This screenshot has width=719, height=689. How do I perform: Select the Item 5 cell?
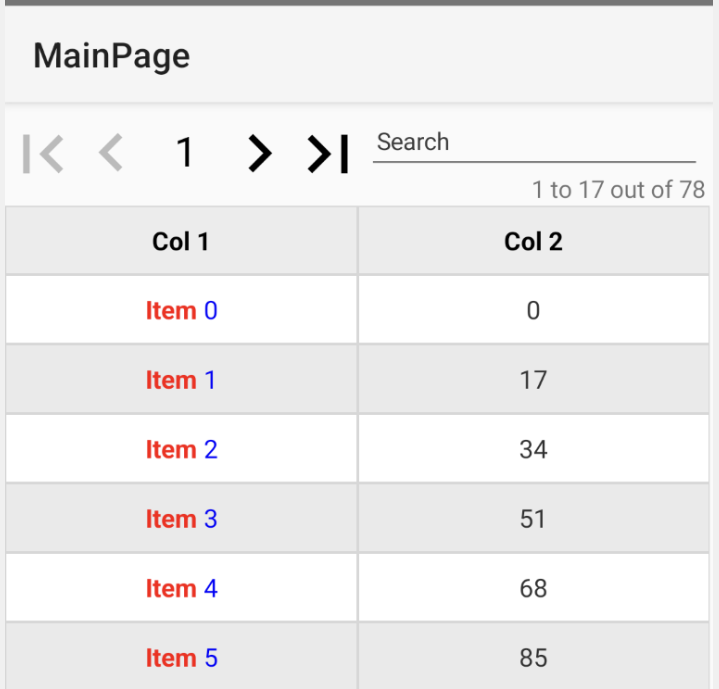coord(181,658)
